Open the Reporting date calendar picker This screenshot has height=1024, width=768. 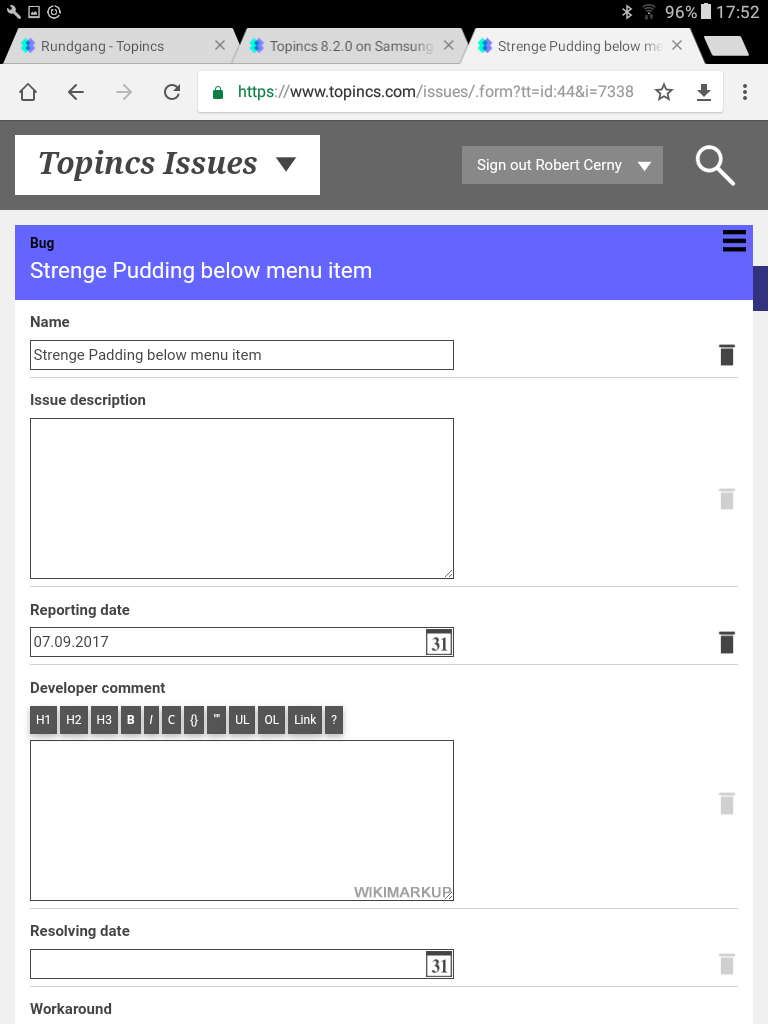[439, 642]
